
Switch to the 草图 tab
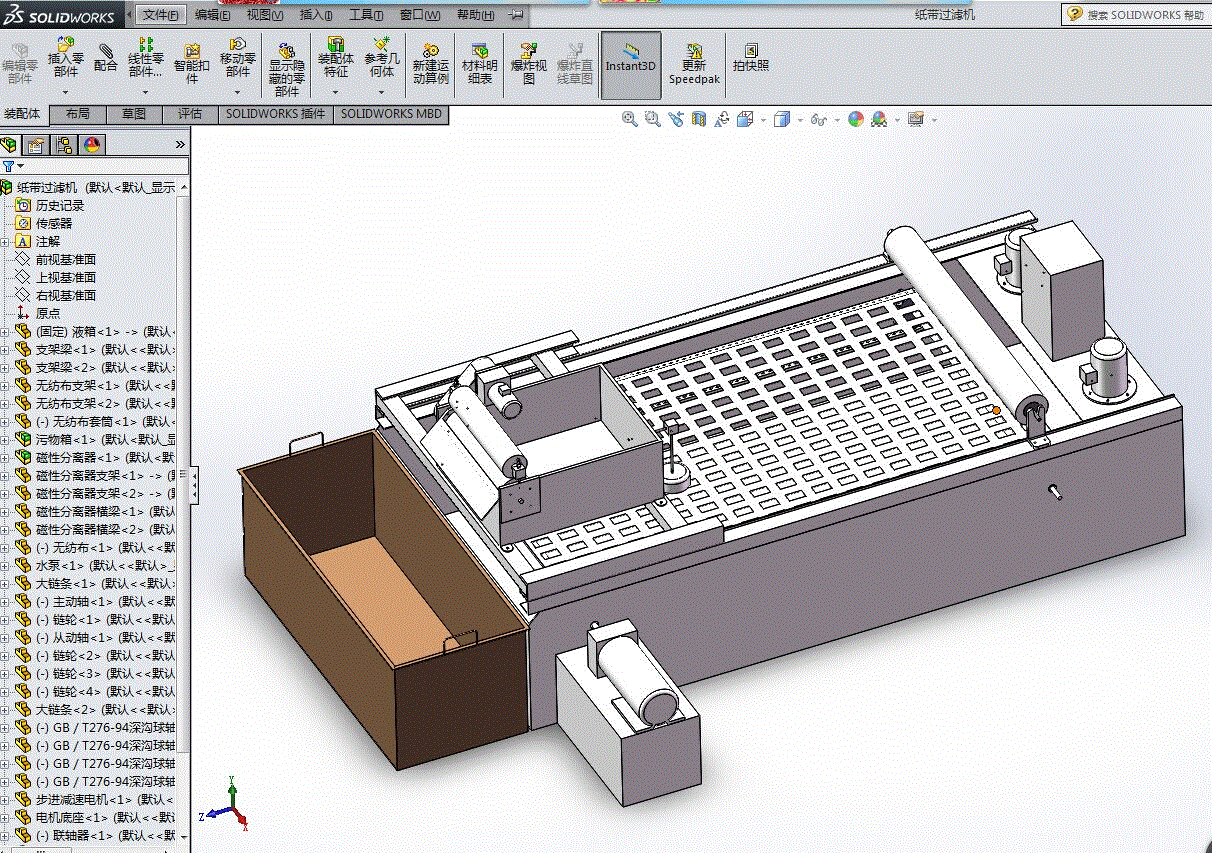[133, 114]
